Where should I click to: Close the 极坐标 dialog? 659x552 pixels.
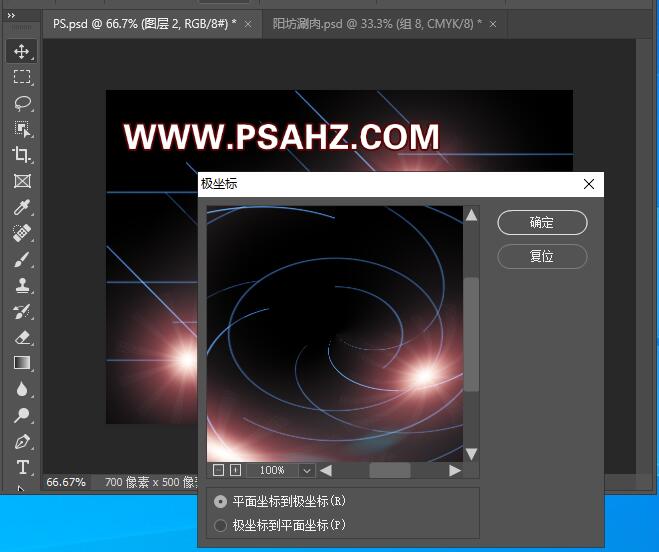click(x=589, y=184)
